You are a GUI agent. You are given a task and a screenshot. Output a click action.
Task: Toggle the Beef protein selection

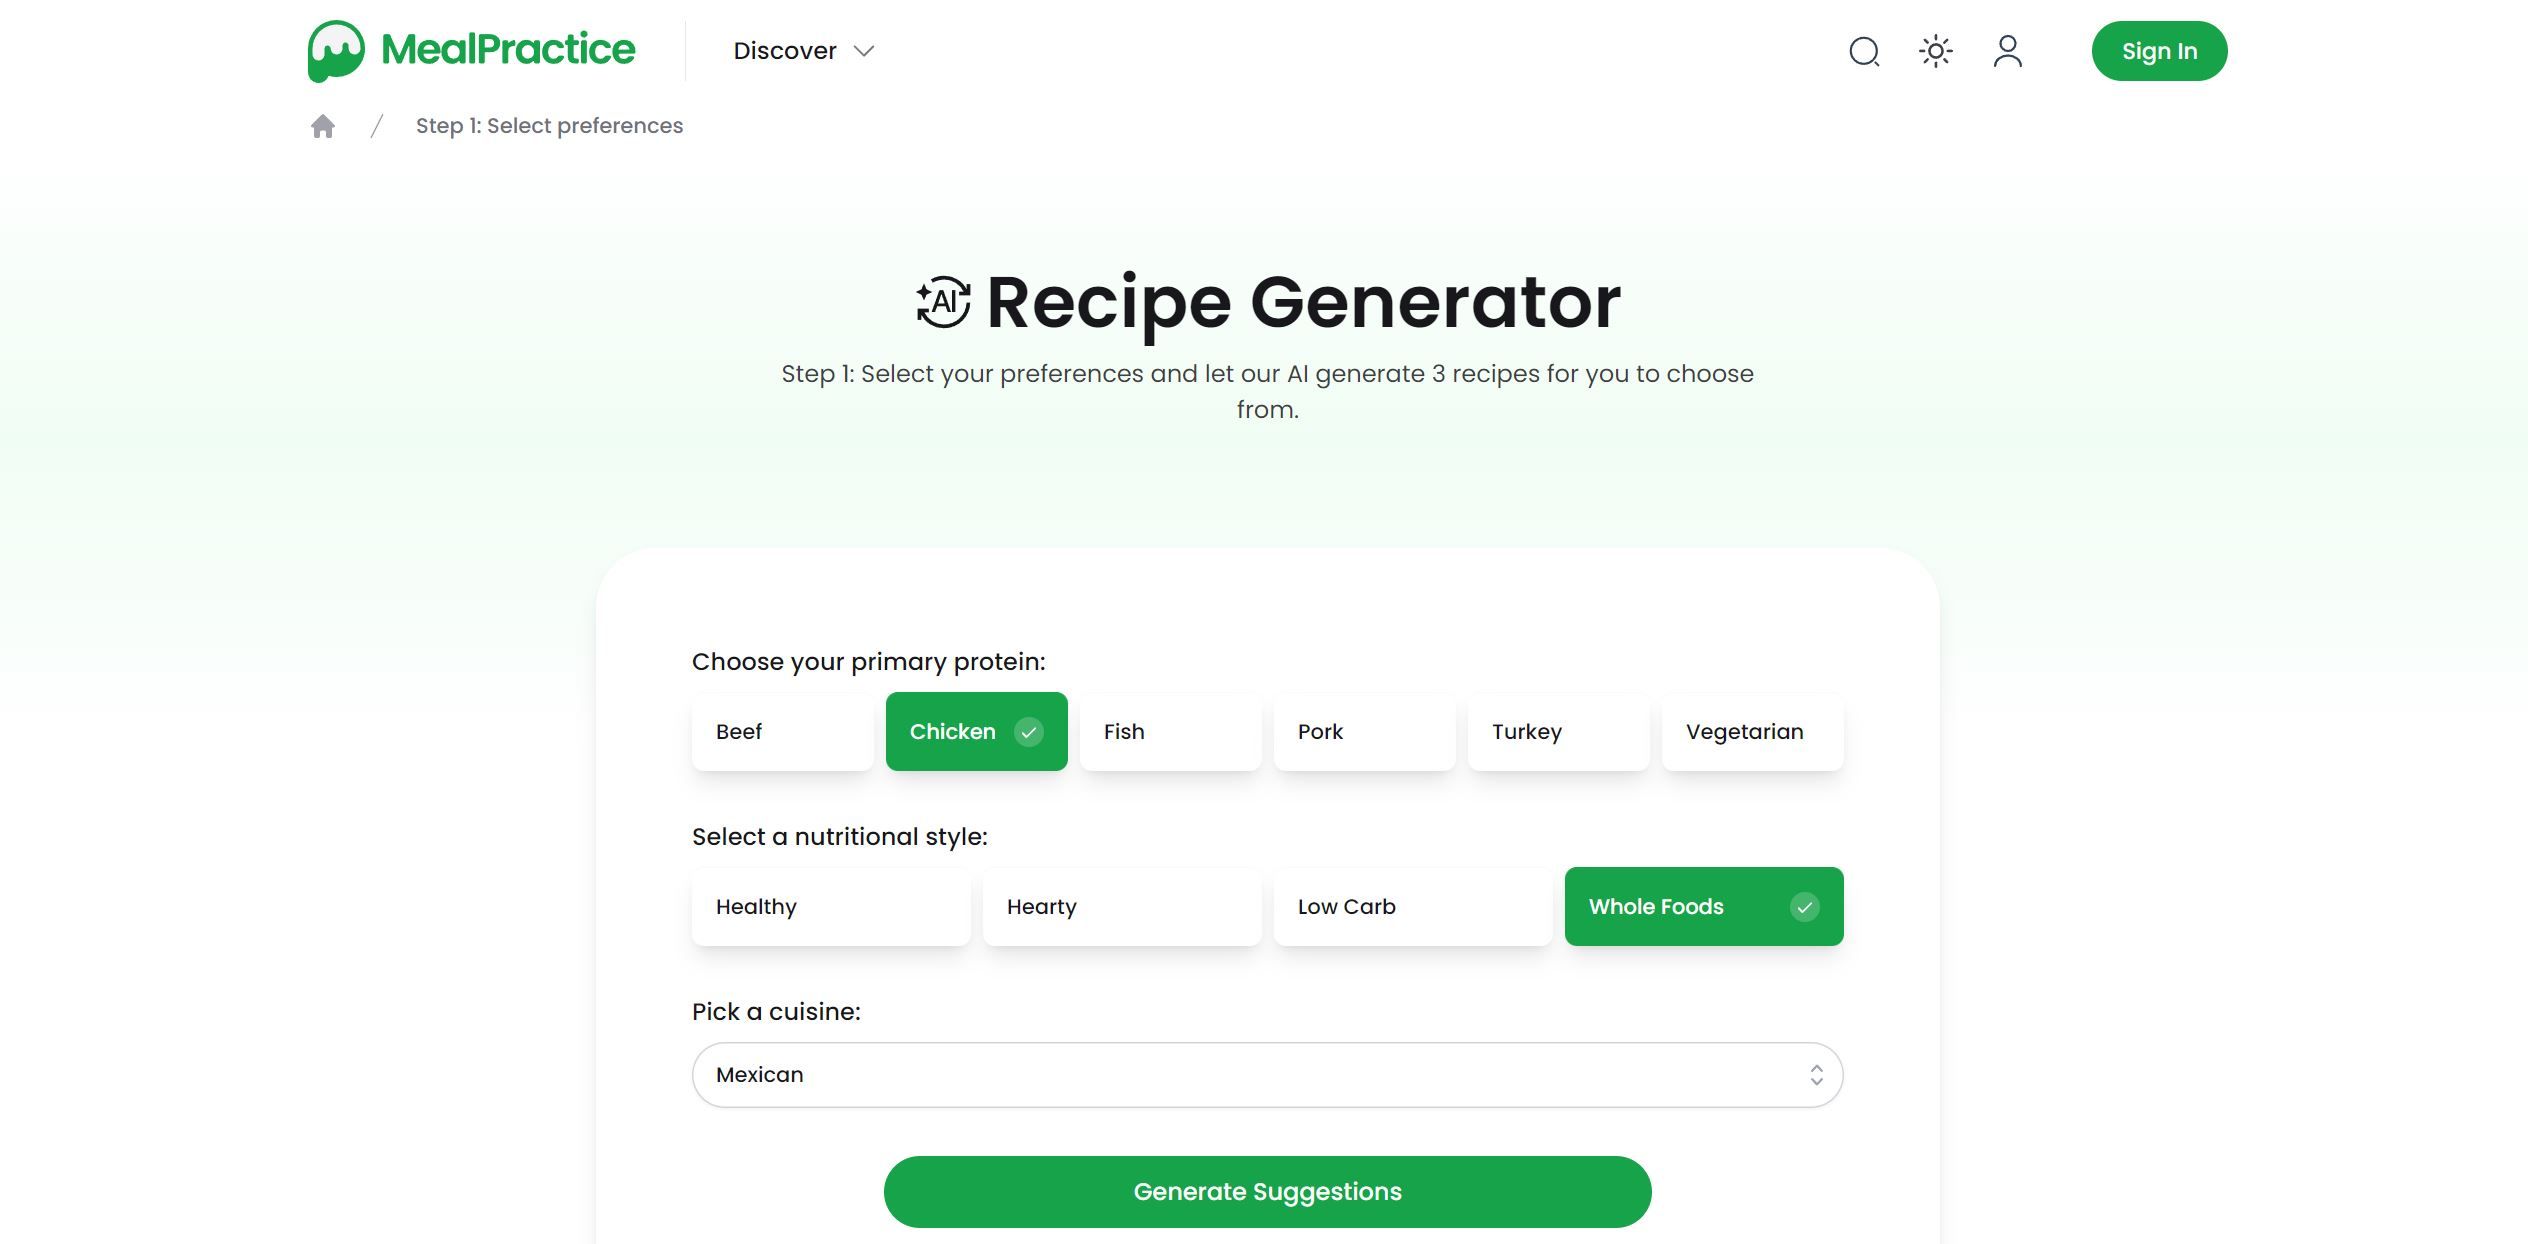(782, 732)
